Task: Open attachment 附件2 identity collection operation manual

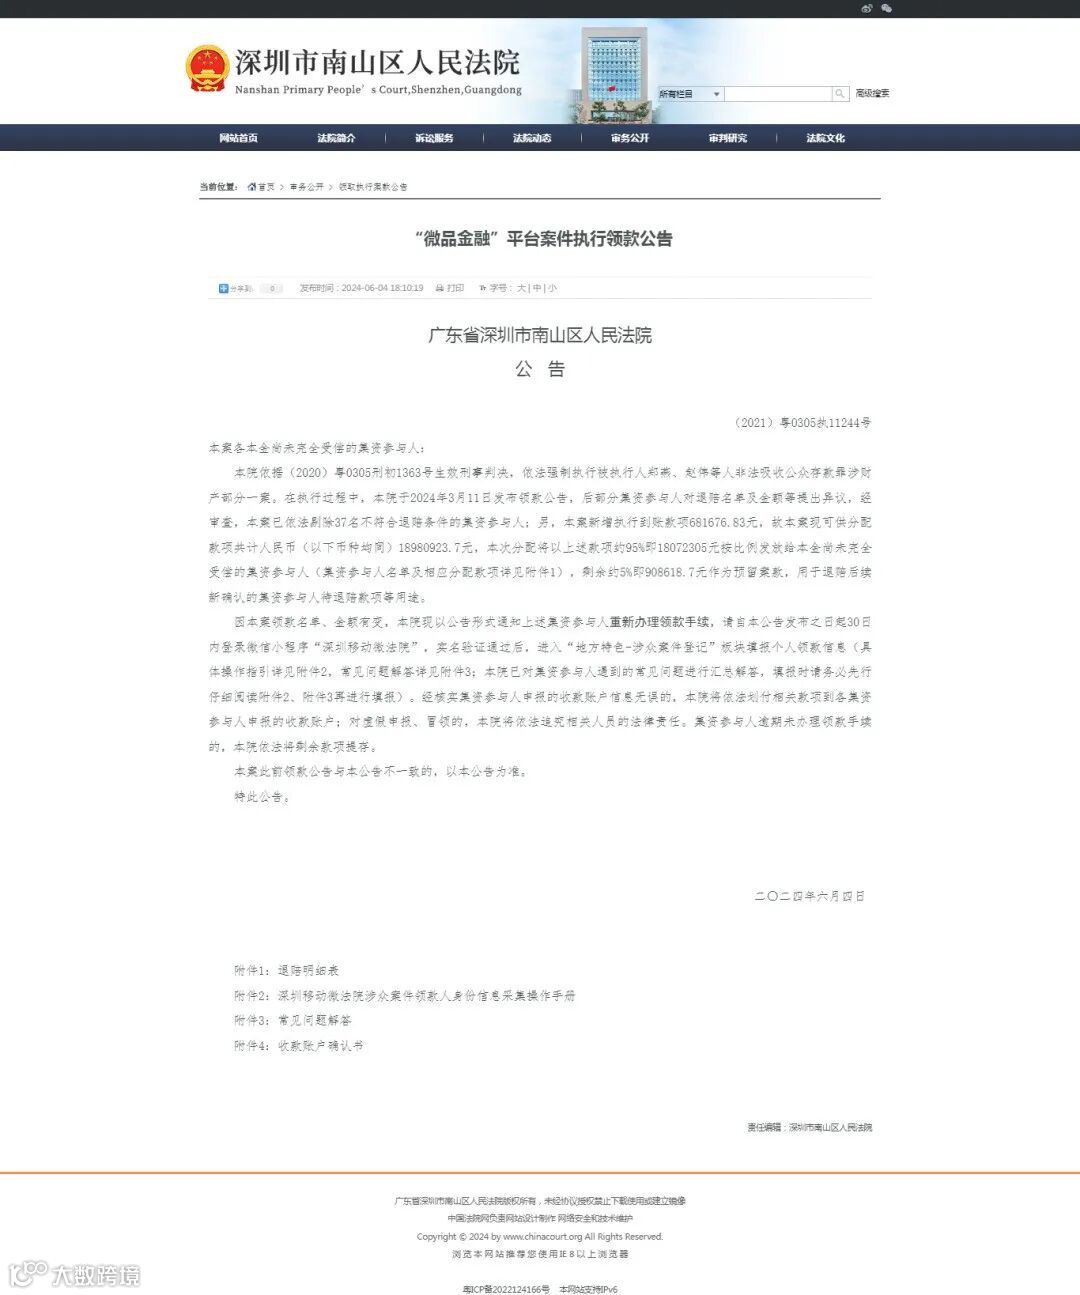Action: point(404,995)
